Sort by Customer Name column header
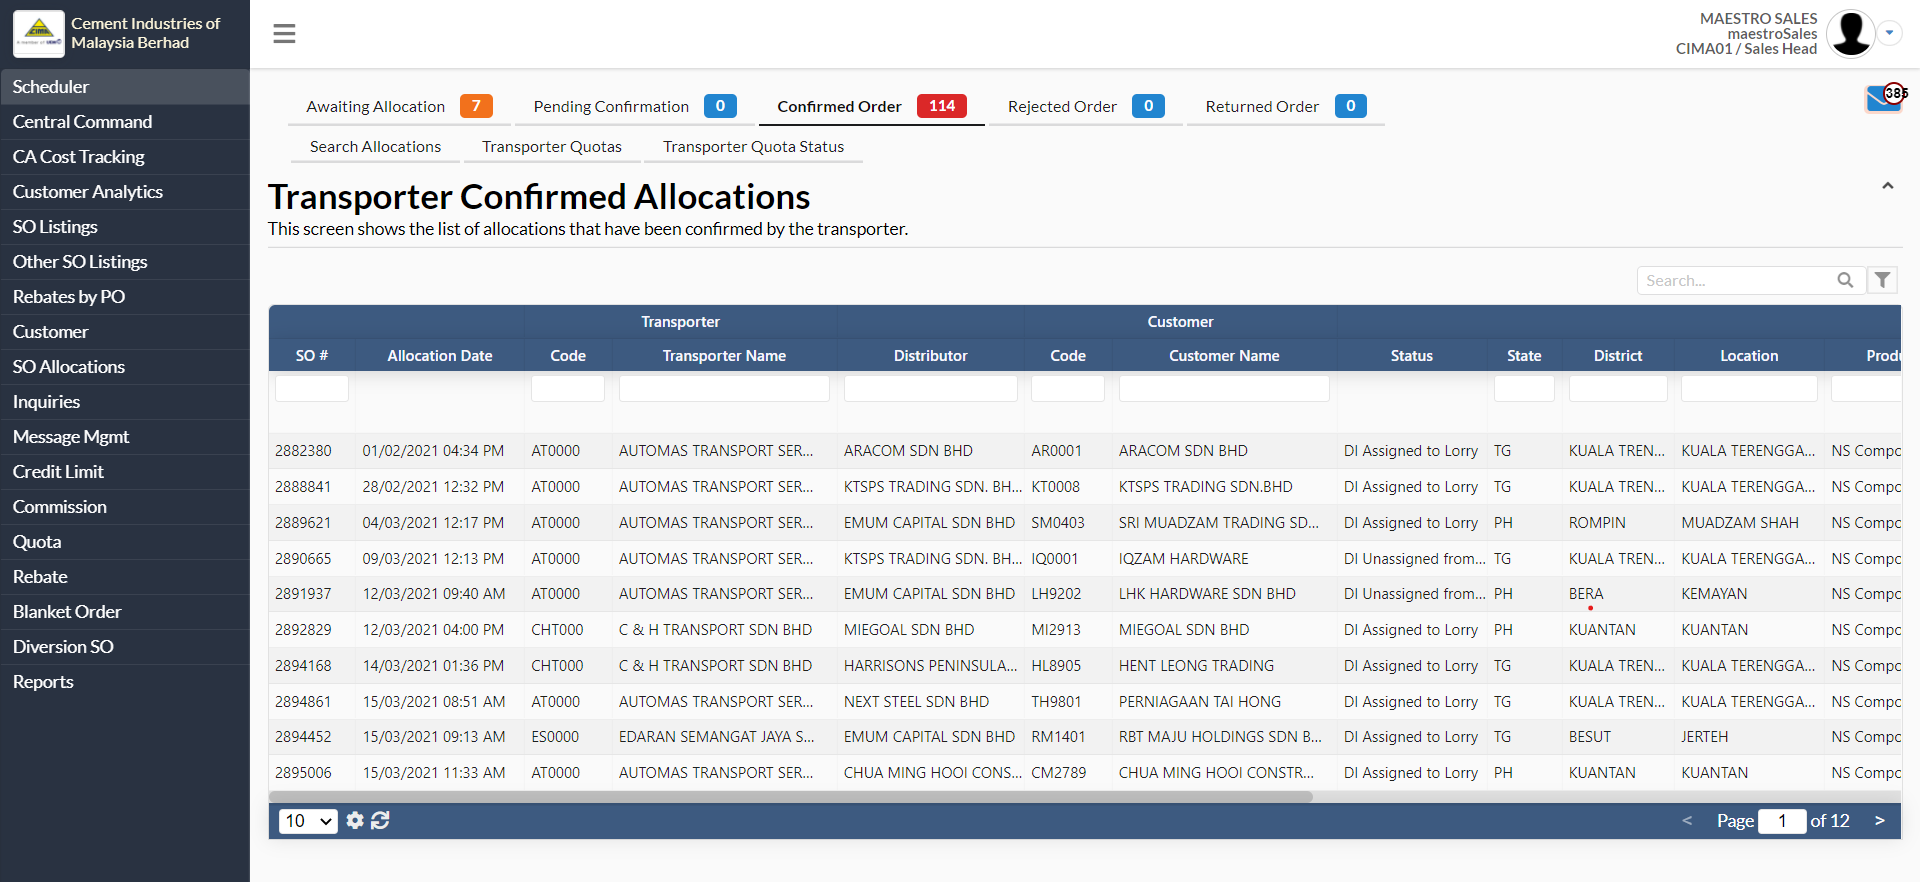Image resolution: width=1920 pixels, height=882 pixels. (x=1224, y=356)
